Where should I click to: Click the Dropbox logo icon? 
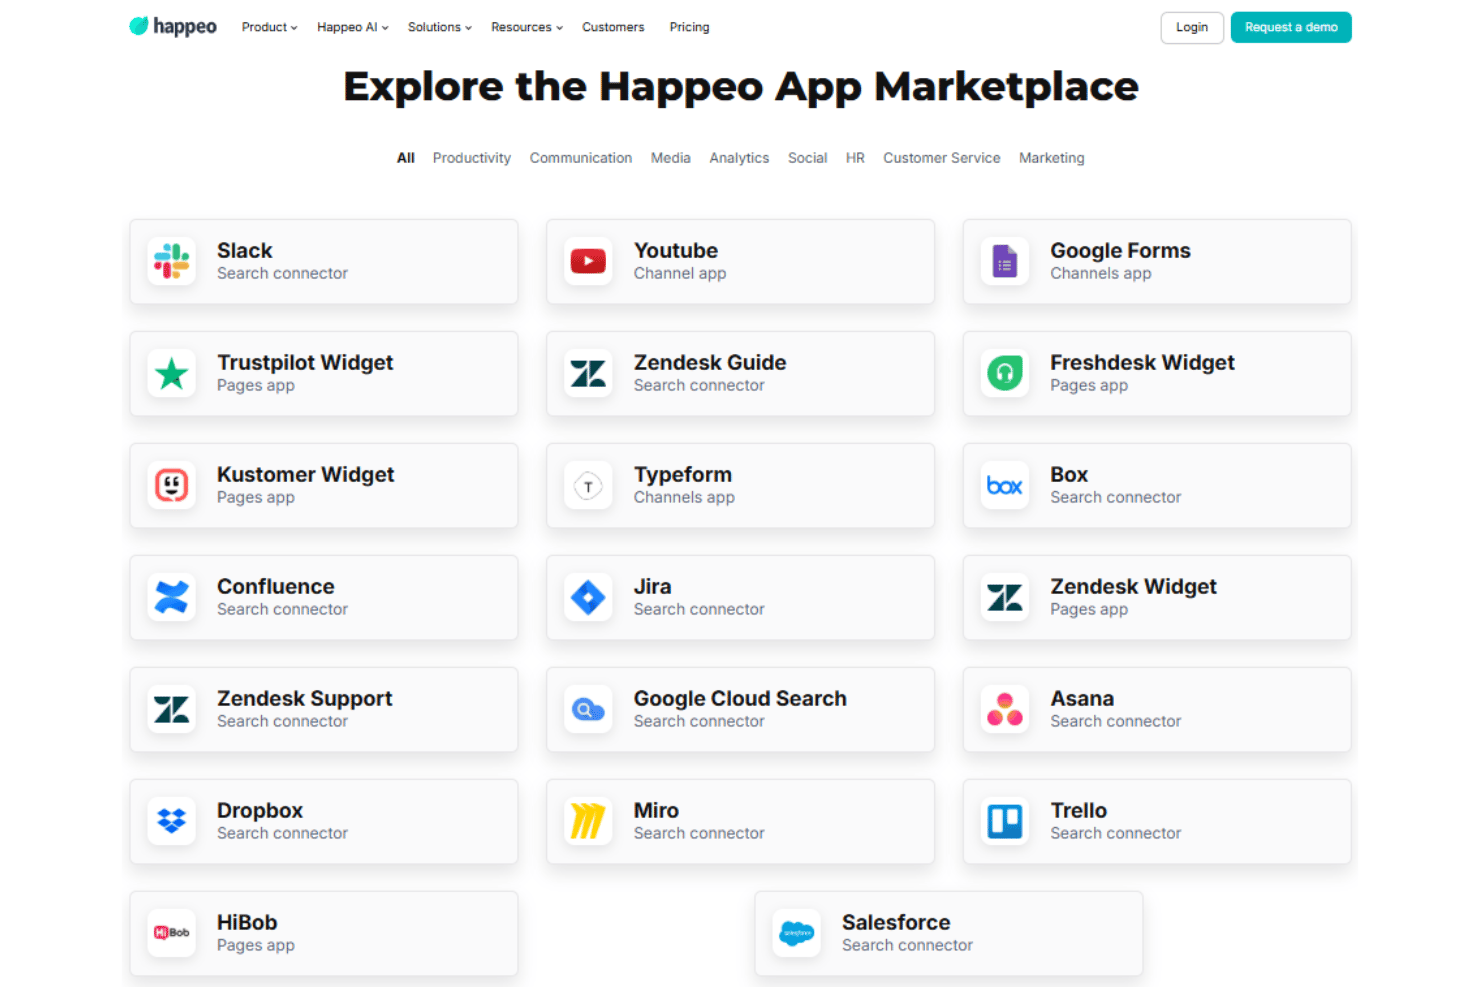(x=172, y=821)
